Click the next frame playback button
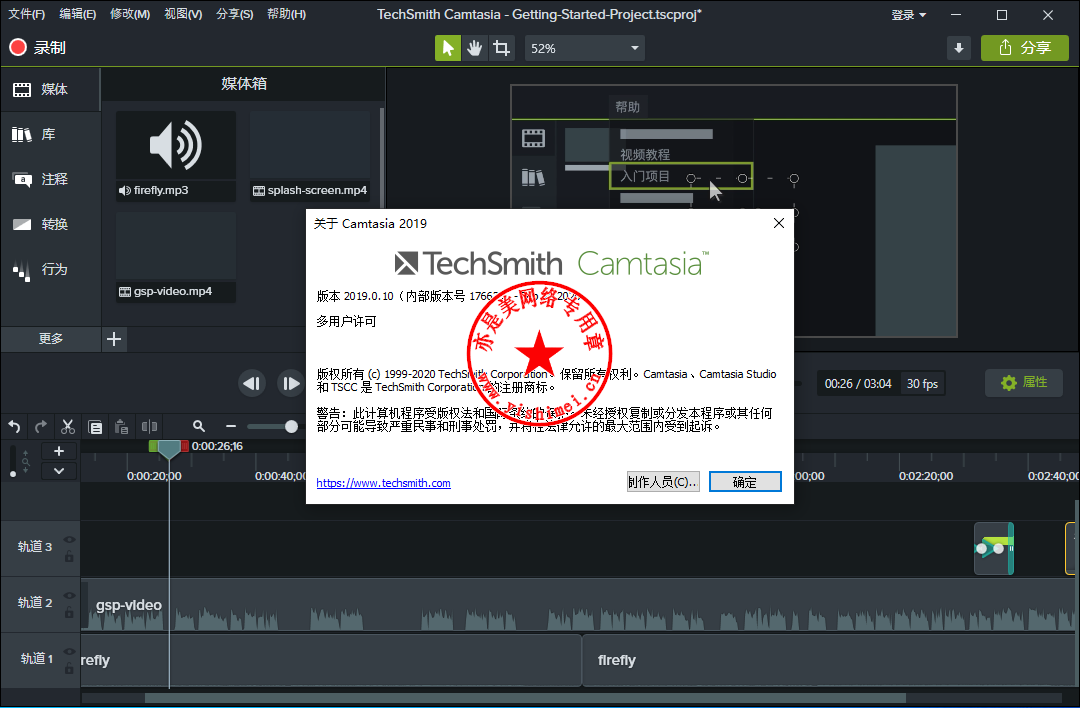The width and height of the screenshot is (1080, 708). tap(291, 384)
